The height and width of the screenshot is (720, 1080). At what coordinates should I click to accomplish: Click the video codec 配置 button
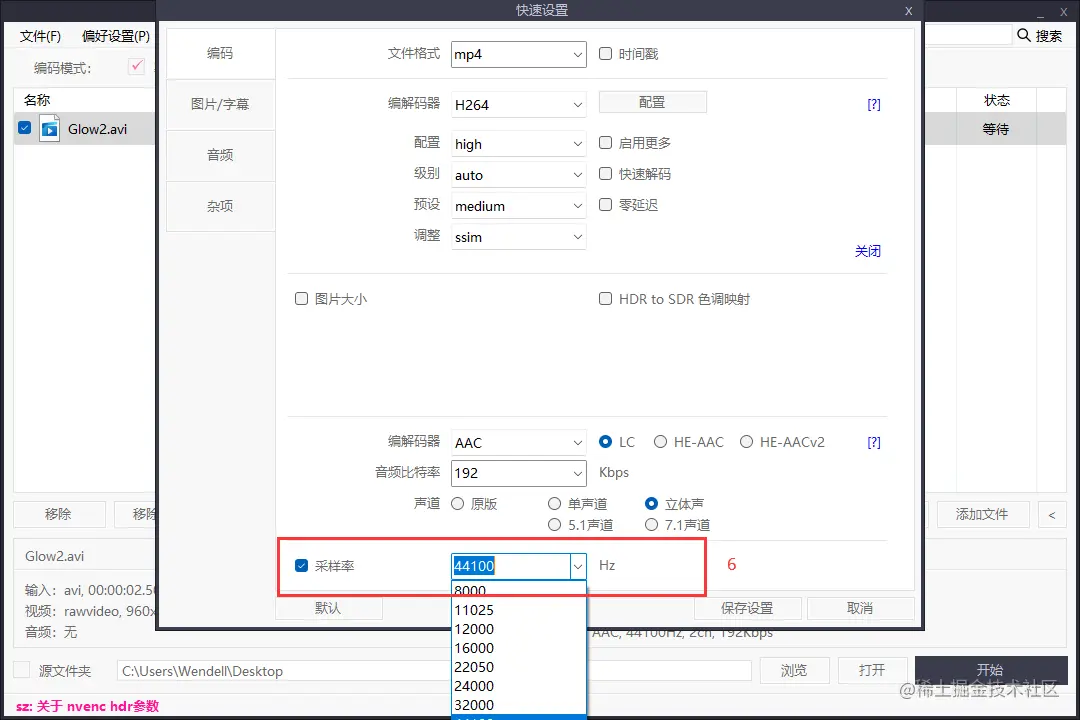[652, 102]
